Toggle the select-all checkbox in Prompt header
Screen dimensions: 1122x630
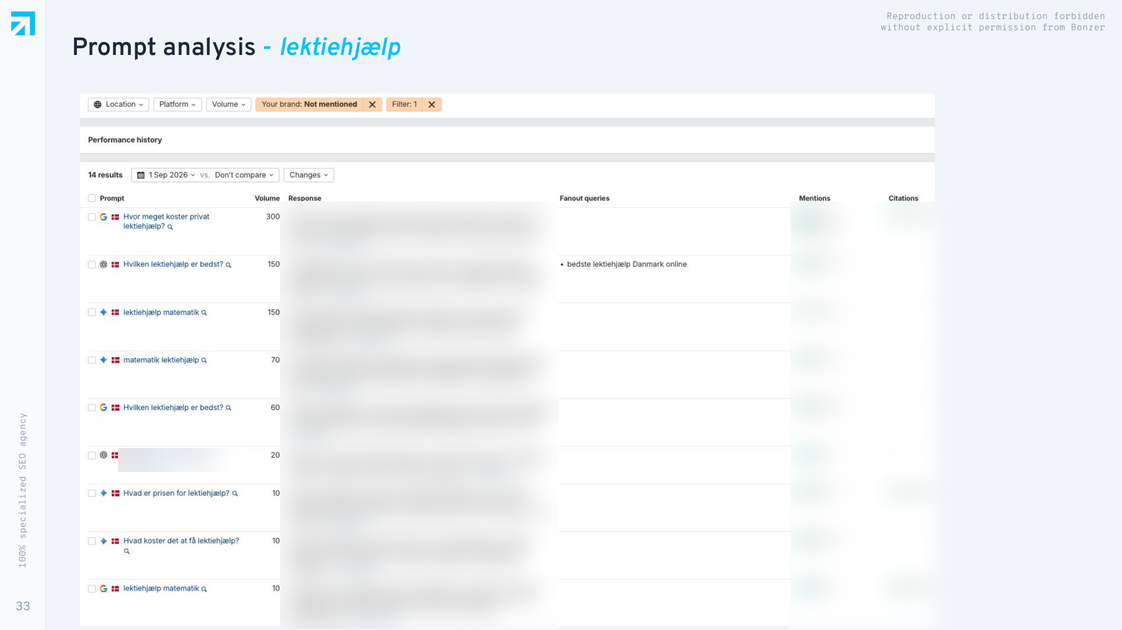tap(92, 198)
